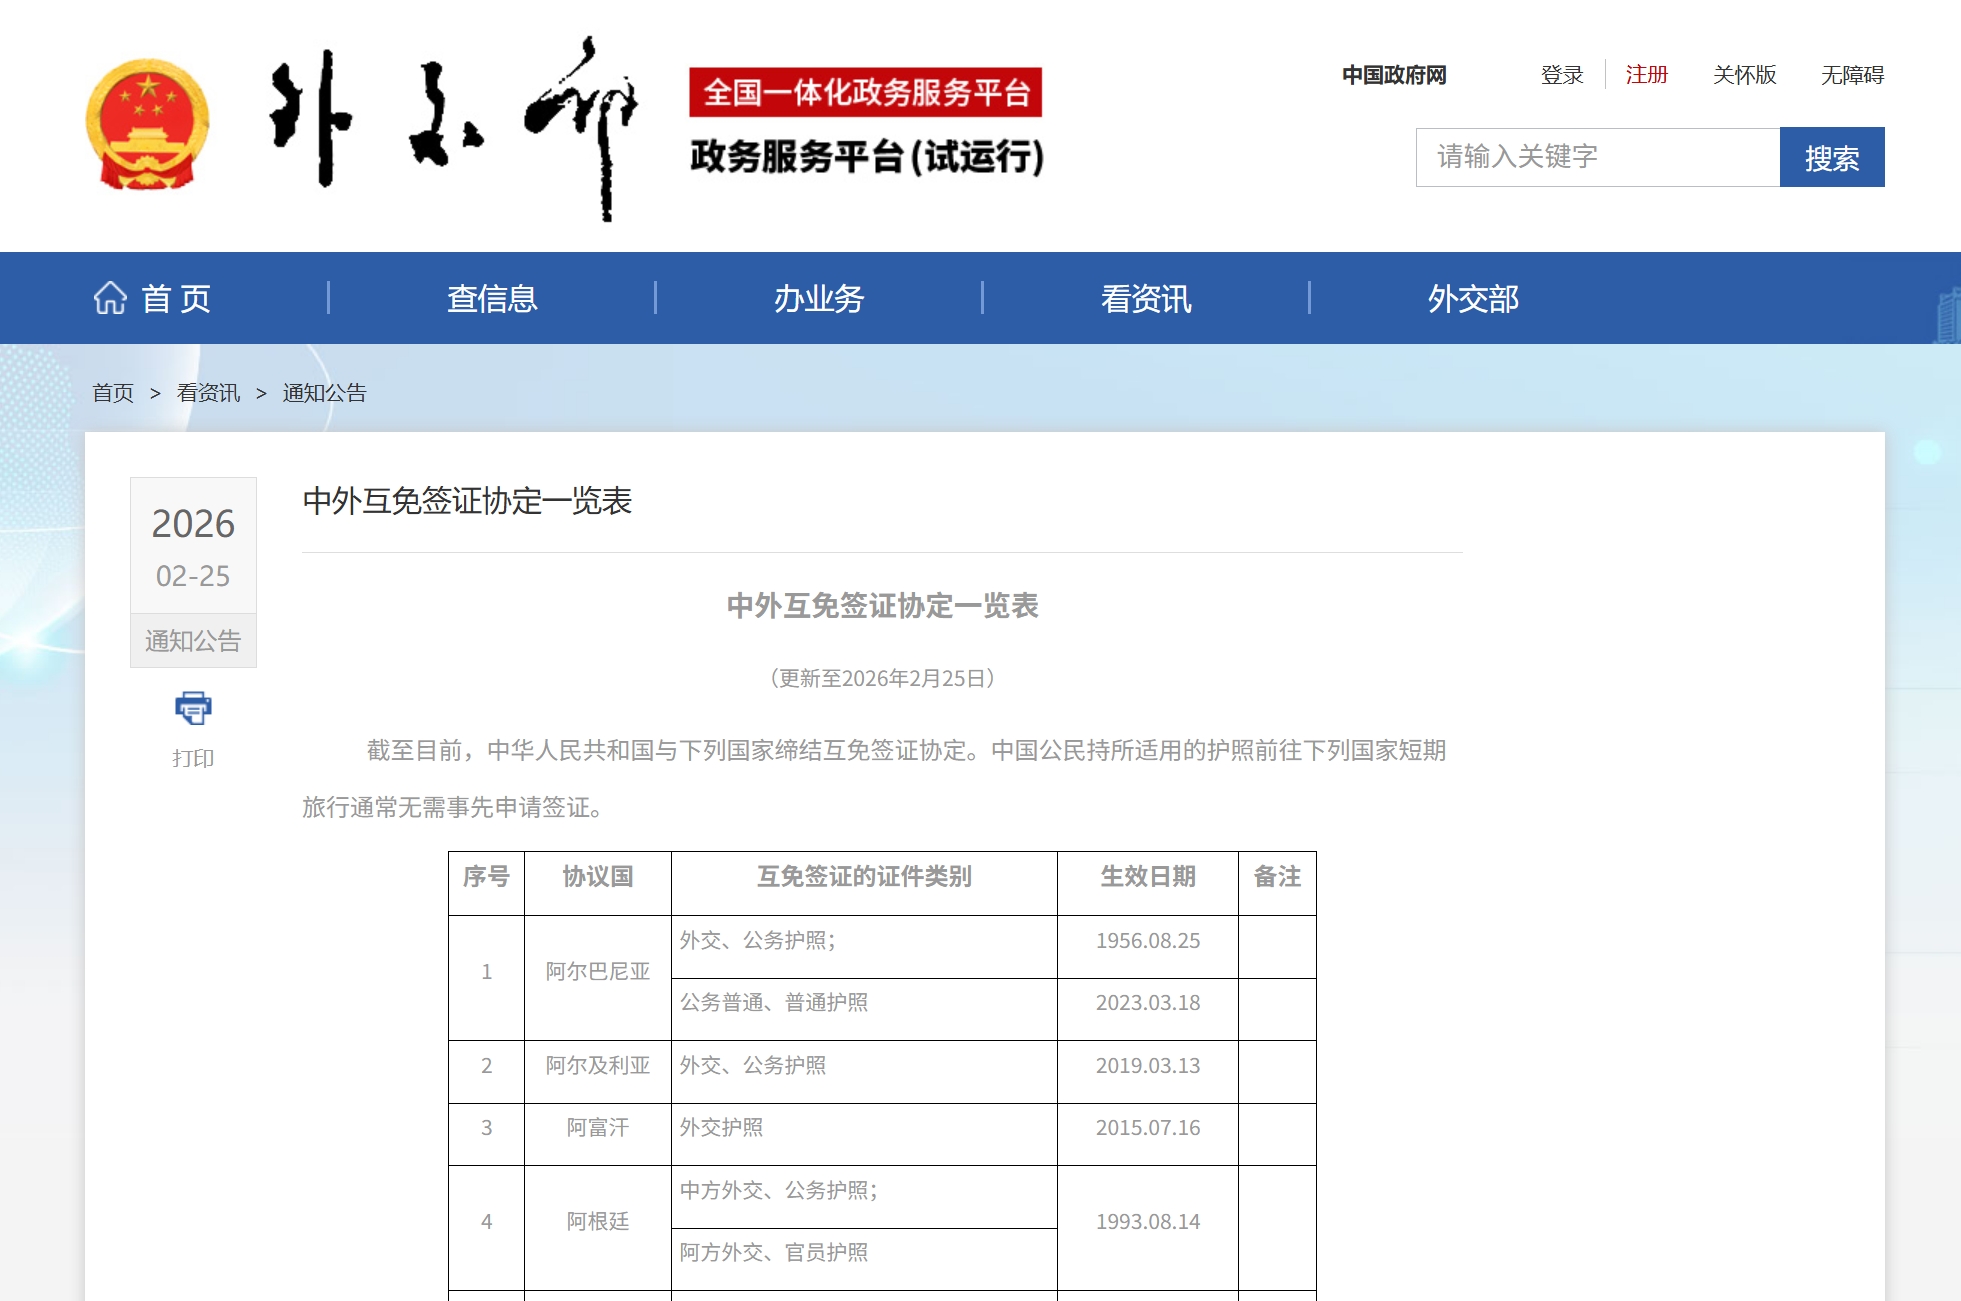Viewport: 1961px width, 1301px height.
Task: Select the home icon in the navigation bar
Action: coord(112,297)
